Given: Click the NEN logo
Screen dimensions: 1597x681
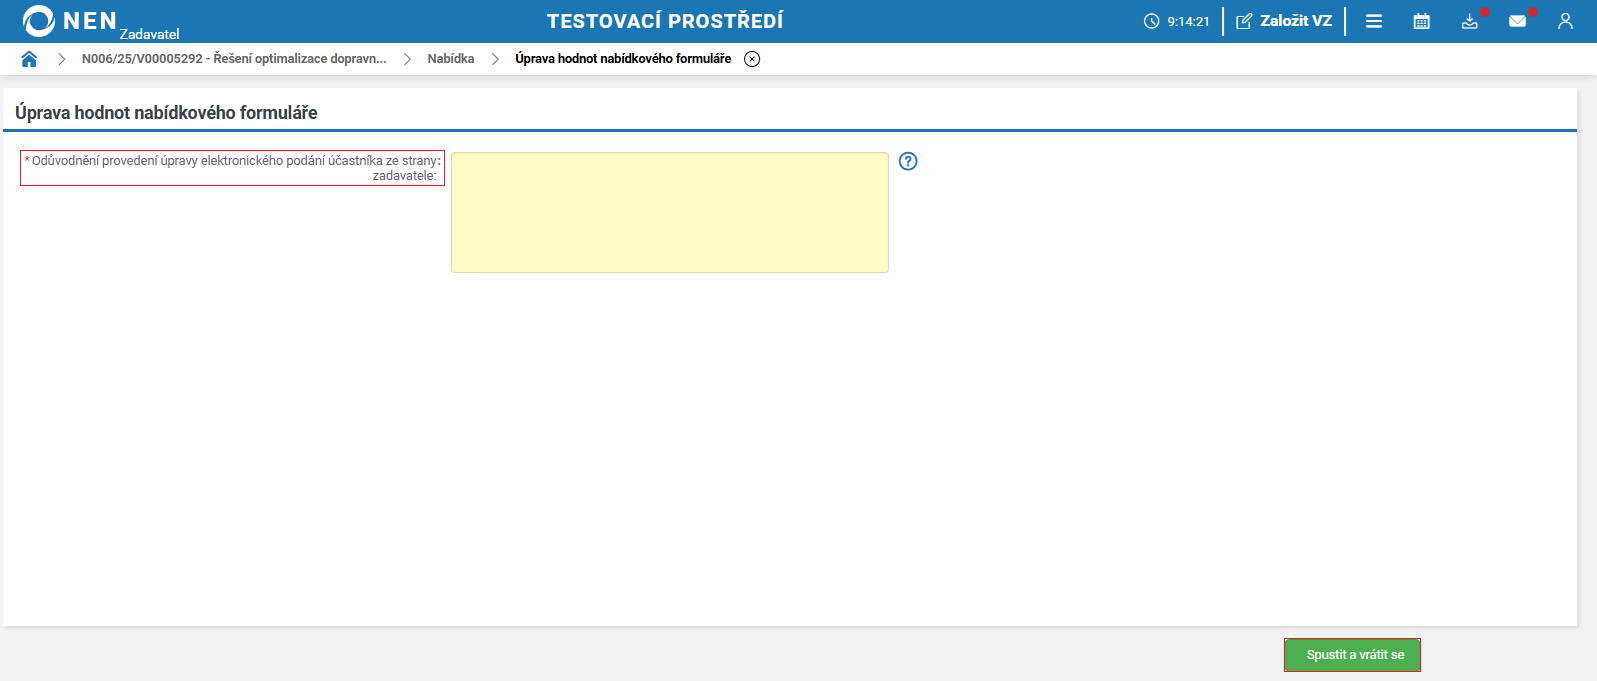Looking at the screenshot, I should tap(70, 21).
